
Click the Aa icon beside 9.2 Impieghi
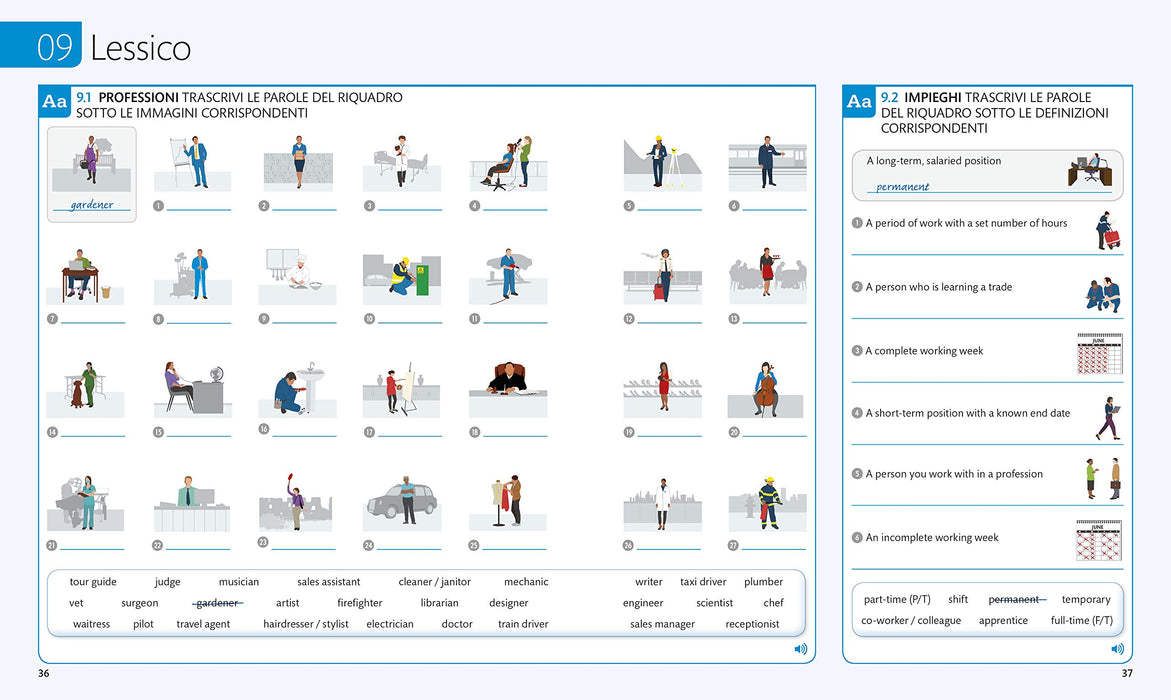[859, 102]
